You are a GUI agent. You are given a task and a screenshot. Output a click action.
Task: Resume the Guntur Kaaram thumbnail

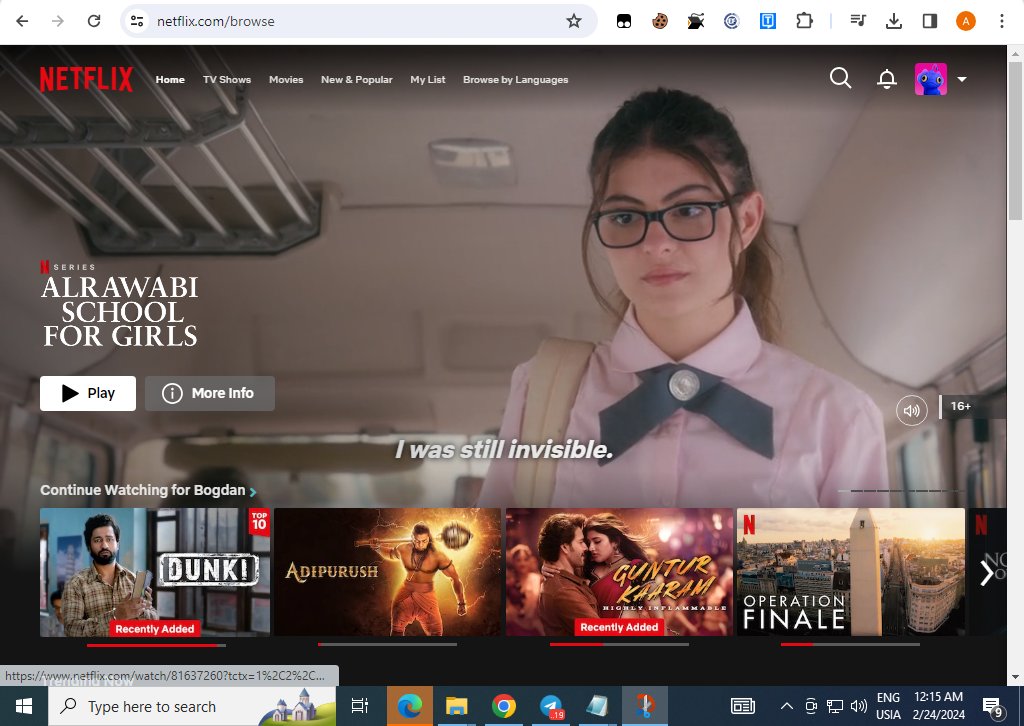click(619, 572)
